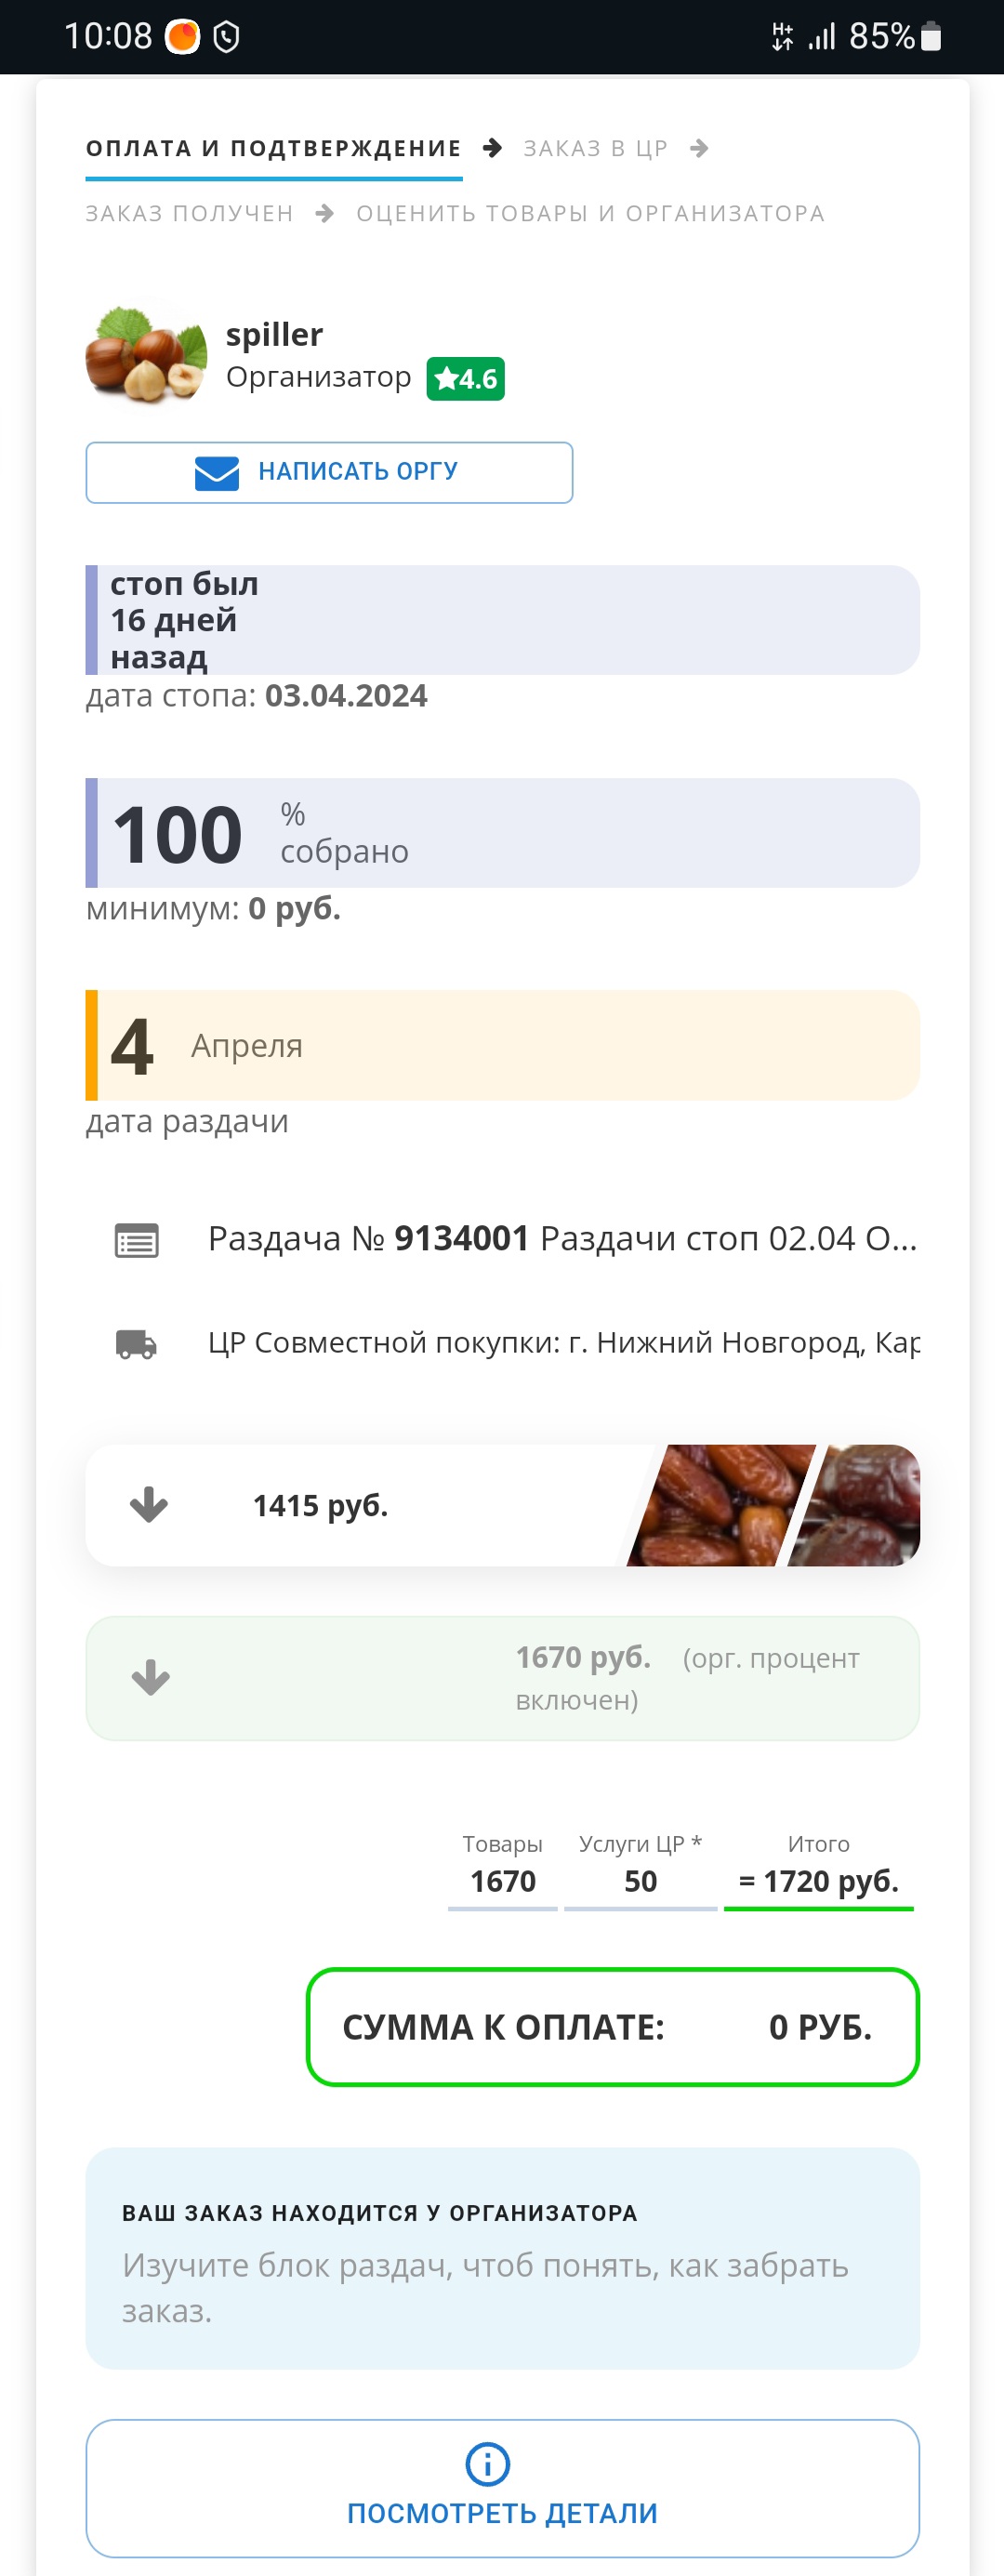
Task: Tap the orange app notification icon
Action: point(182,37)
